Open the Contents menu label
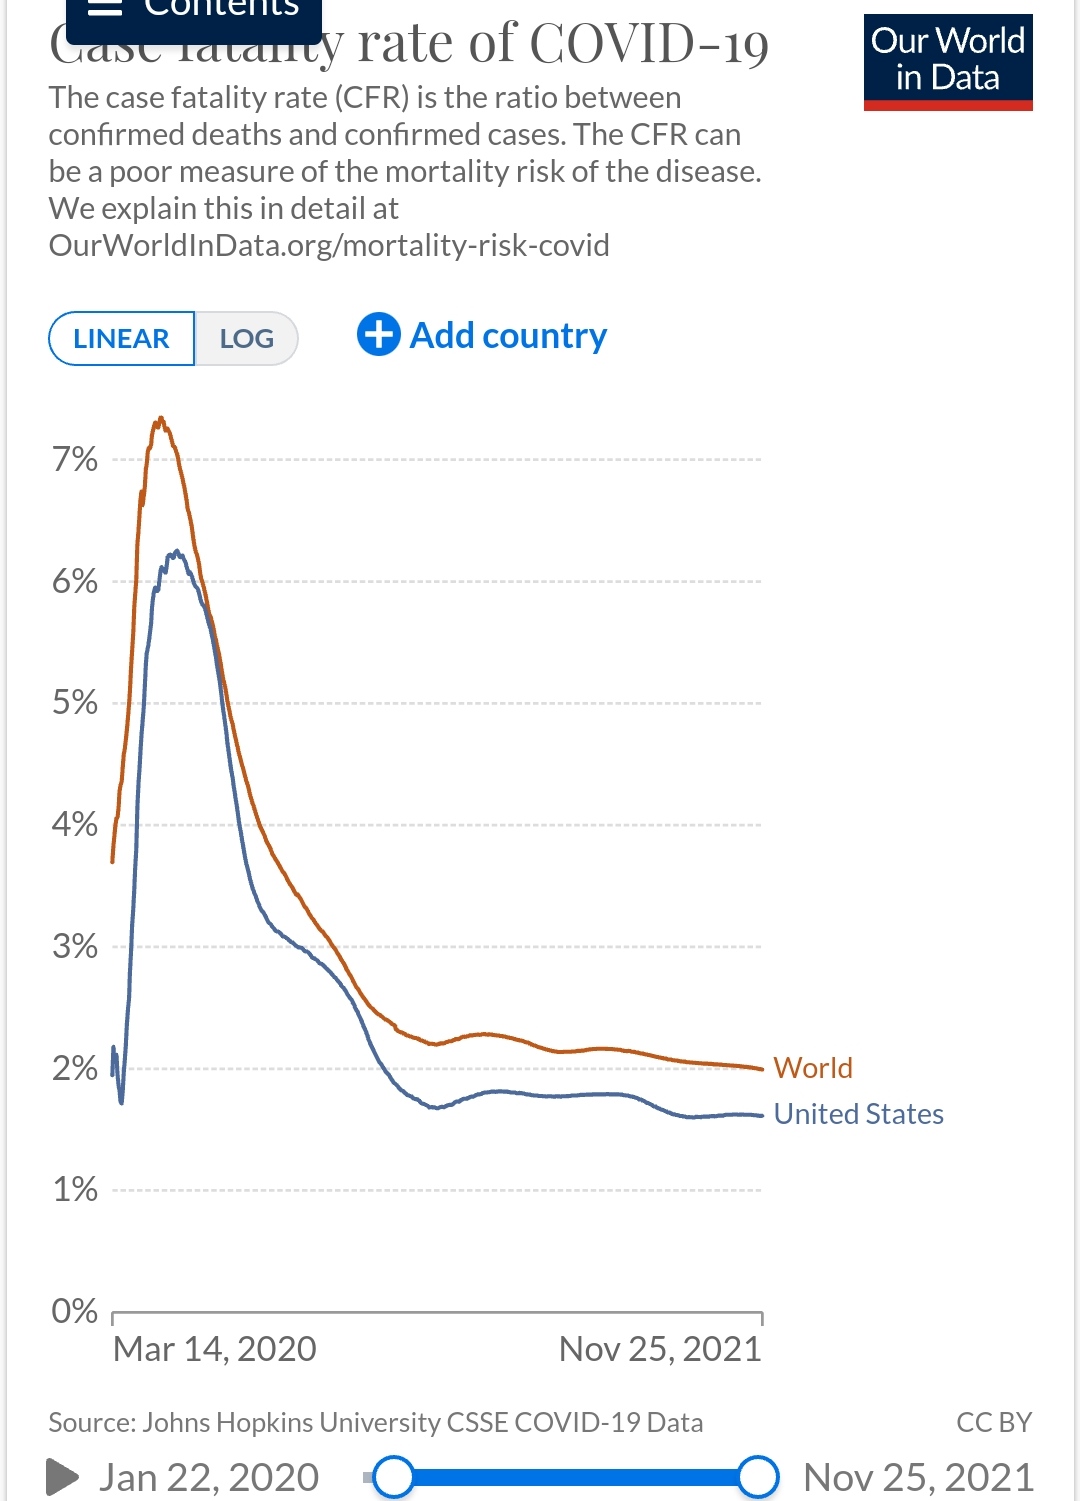The image size is (1080, 1501). [221, 8]
